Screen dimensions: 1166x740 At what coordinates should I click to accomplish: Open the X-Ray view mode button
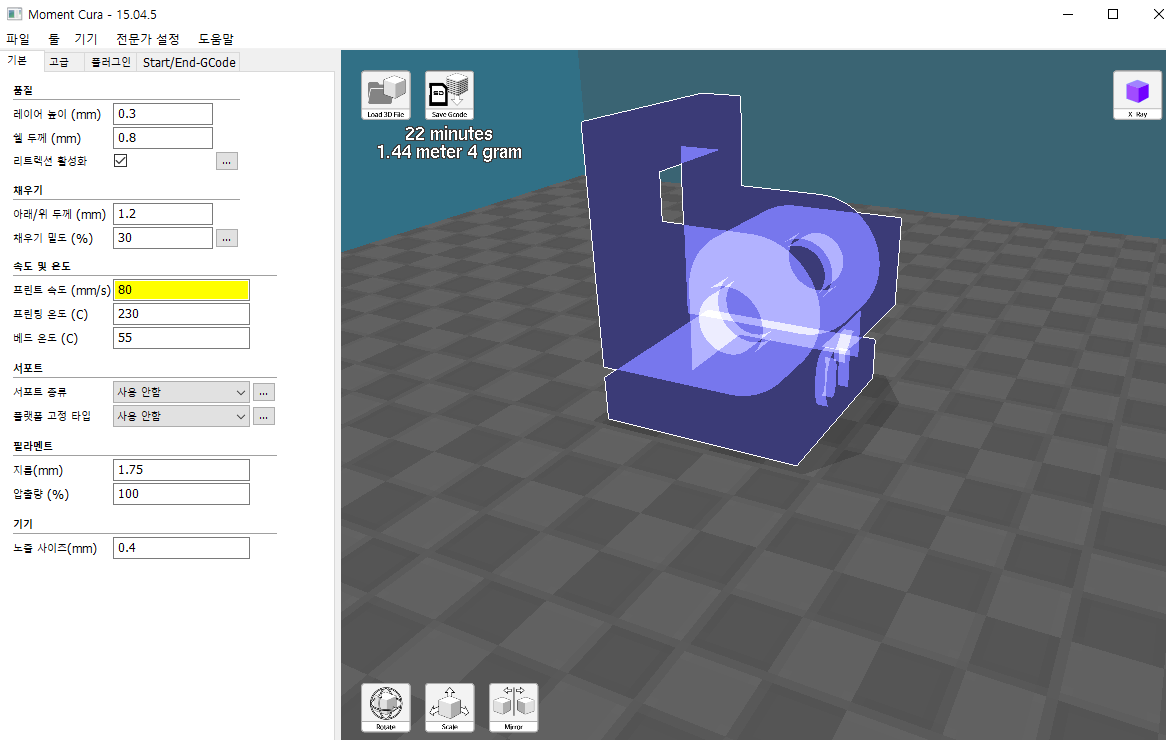click(x=1137, y=95)
